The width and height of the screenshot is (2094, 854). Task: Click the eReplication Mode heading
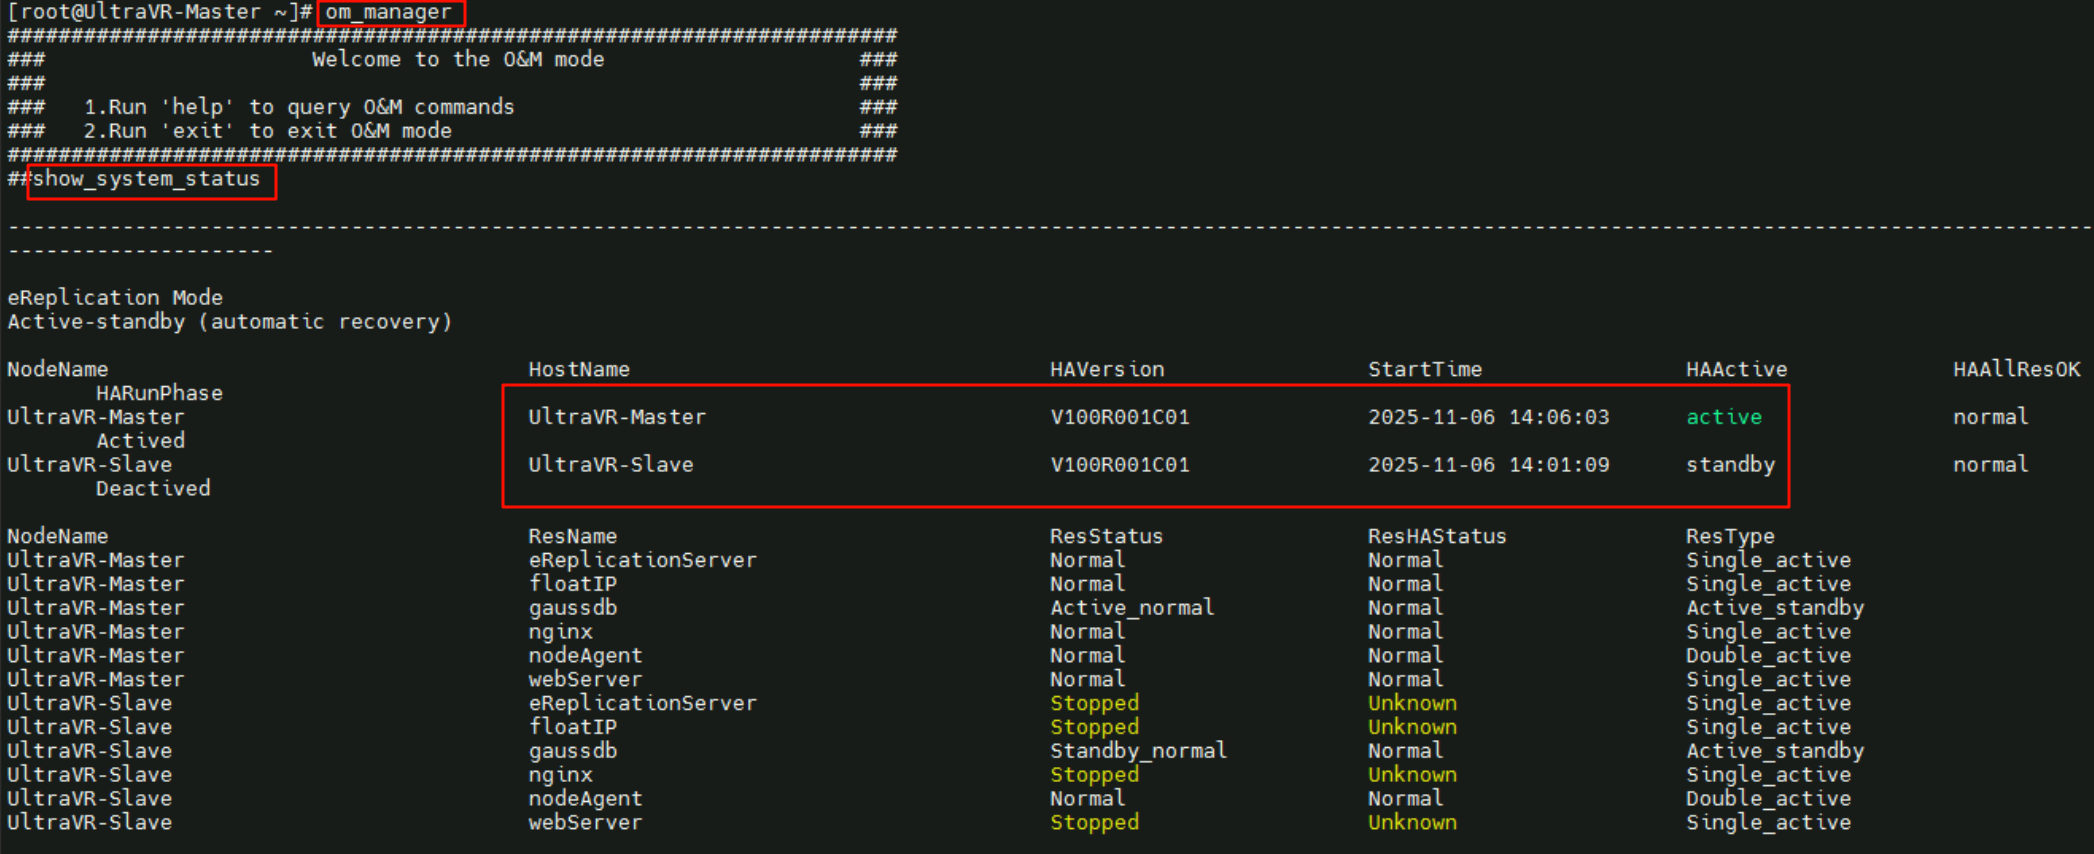click(115, 297)
